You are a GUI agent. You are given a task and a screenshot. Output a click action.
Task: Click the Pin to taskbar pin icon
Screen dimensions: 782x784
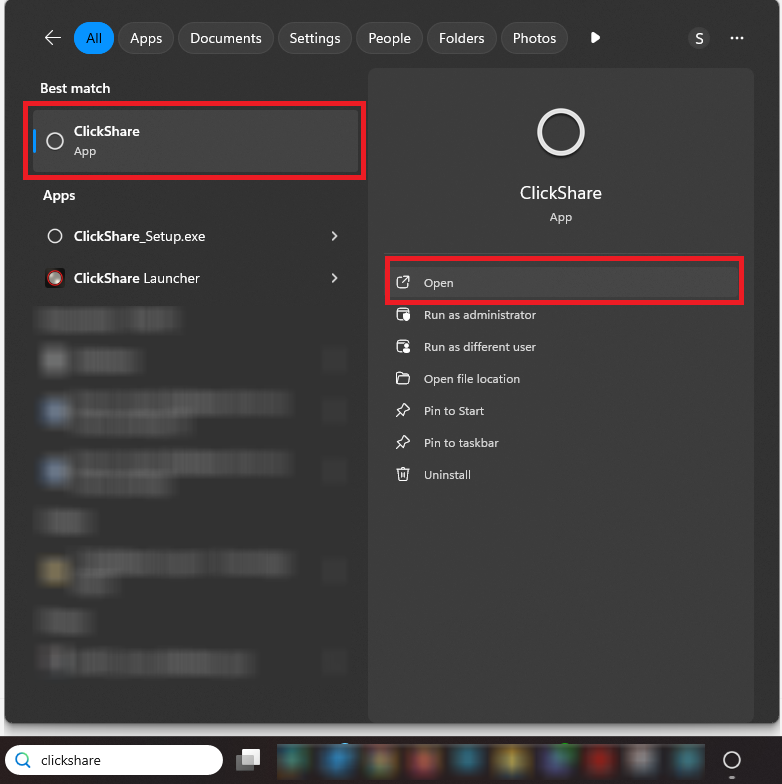pyautogui.click(x=403, y=442)
